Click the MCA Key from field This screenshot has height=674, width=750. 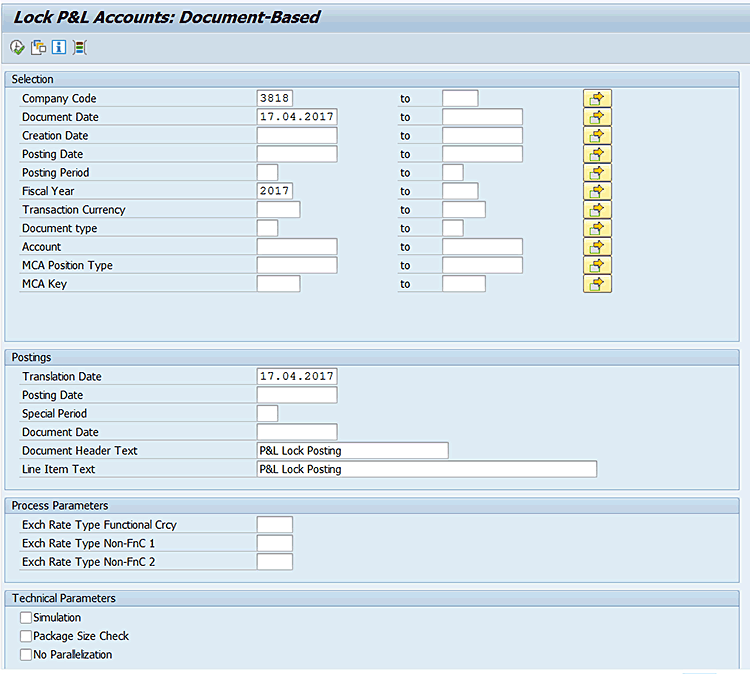pyautogui.click(x=278, y=284)
